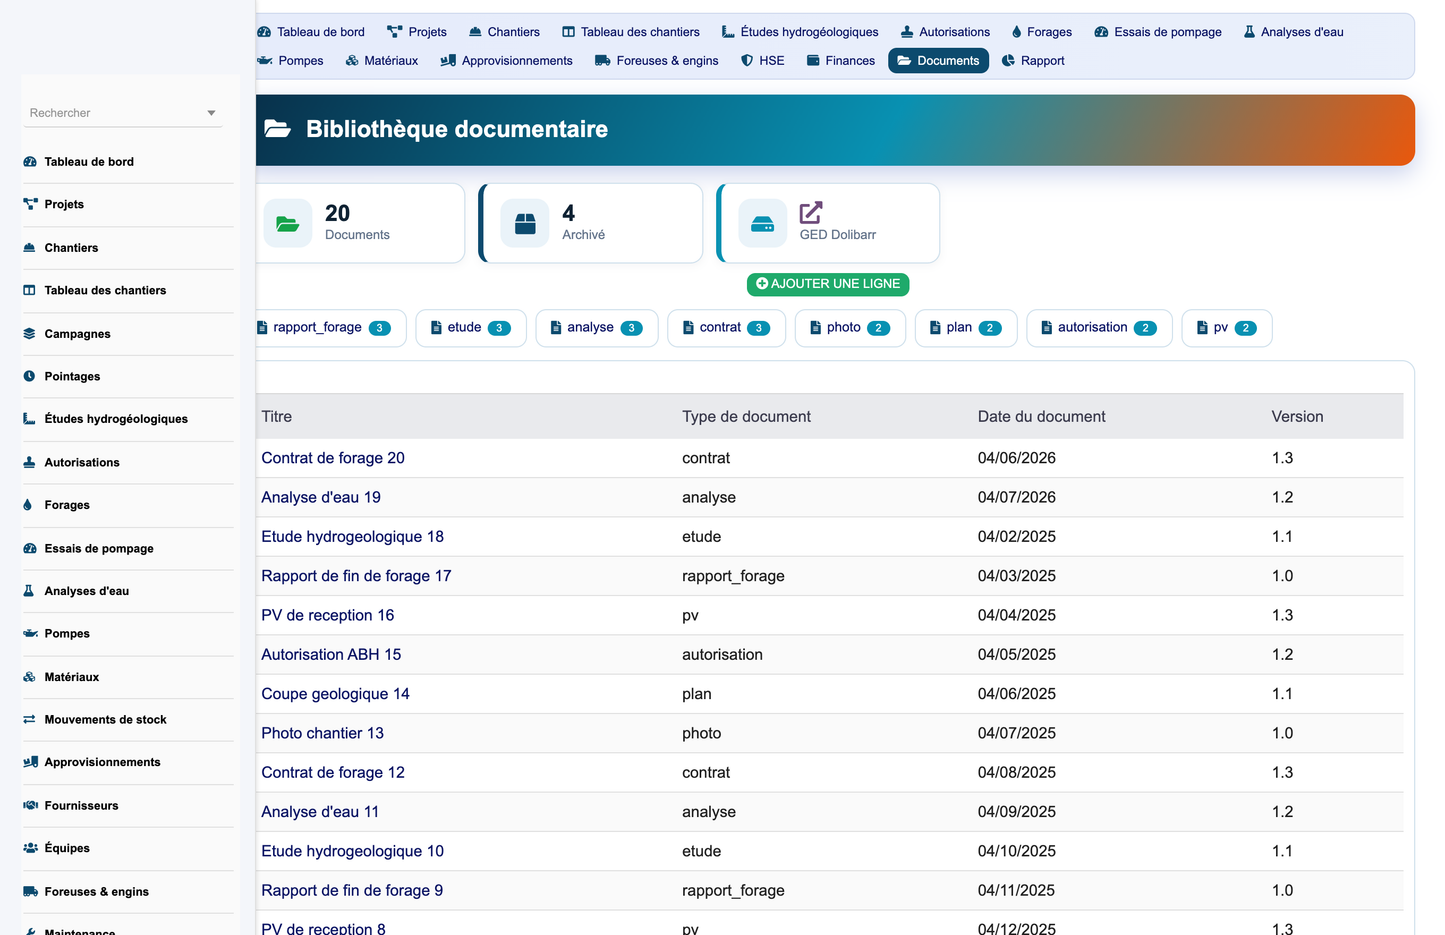Click the Pointages sidebar clock icon

[30, 377]
